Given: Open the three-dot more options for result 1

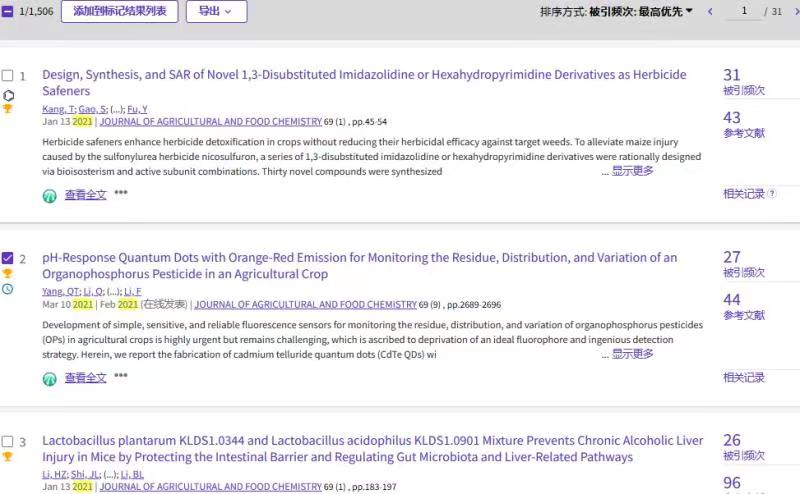Looking at the screenshot, I should pos(121,194).
